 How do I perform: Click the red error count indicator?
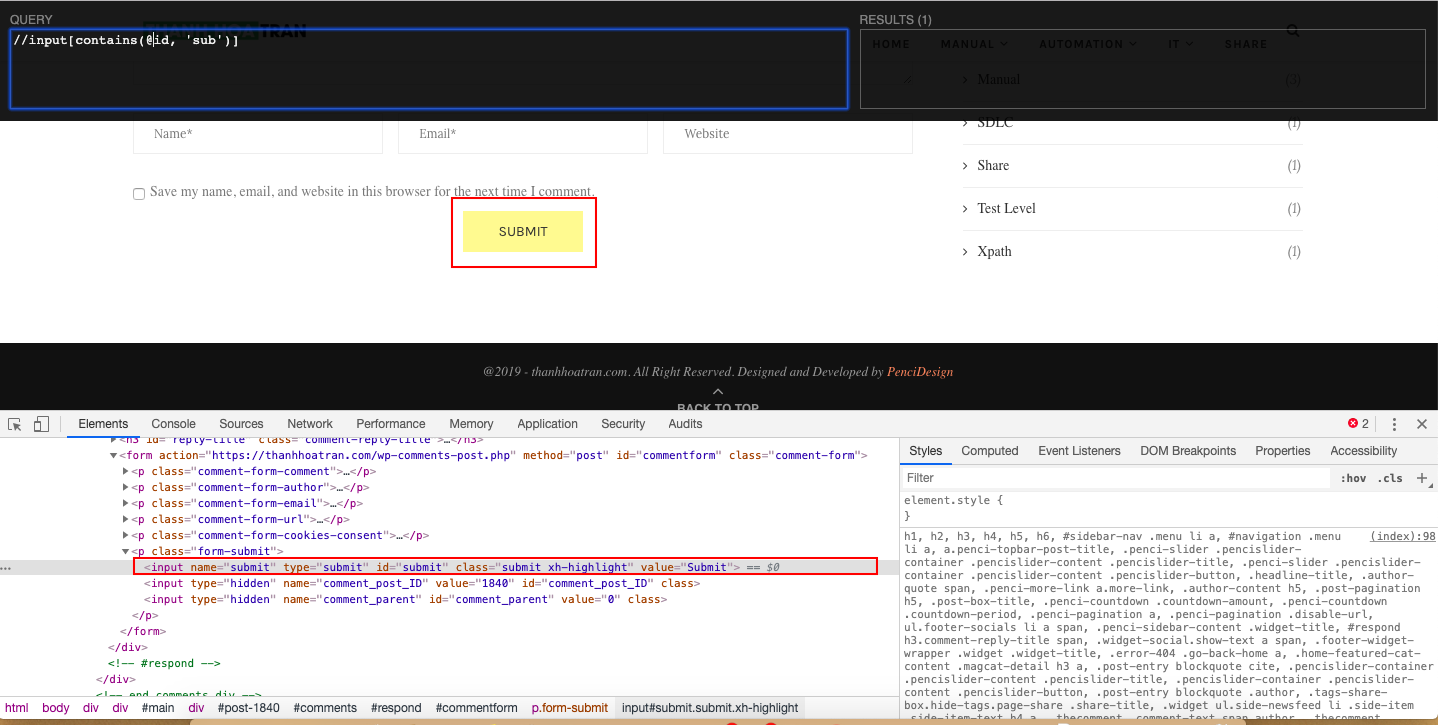point(1358,424)
